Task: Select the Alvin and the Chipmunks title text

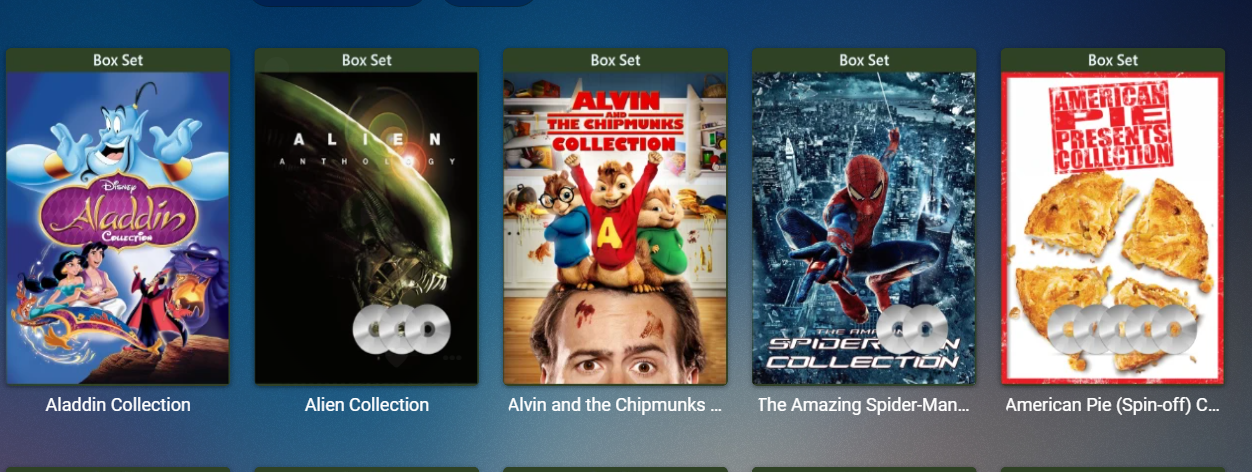Action: click(x=615, y=405)
